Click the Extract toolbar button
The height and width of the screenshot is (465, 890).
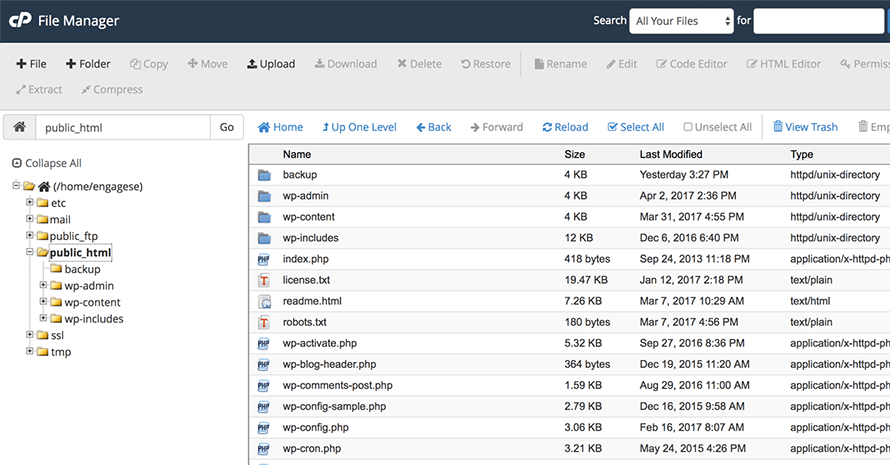point(39,89)
